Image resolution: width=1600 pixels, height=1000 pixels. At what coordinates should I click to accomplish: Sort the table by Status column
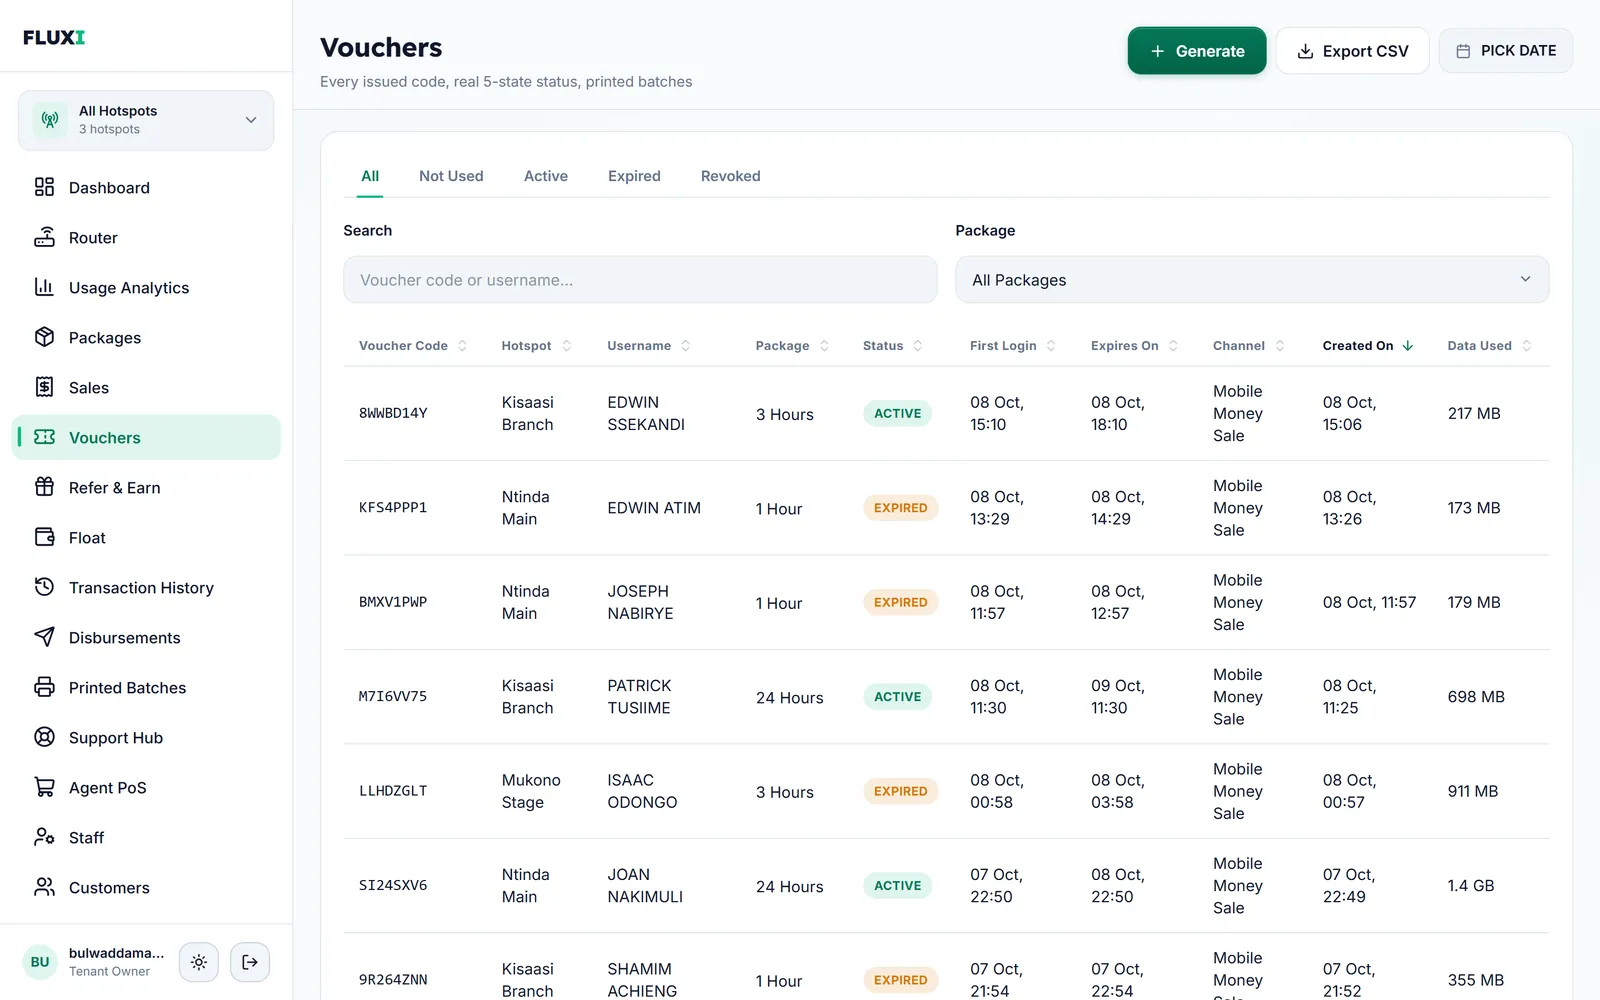892,346
